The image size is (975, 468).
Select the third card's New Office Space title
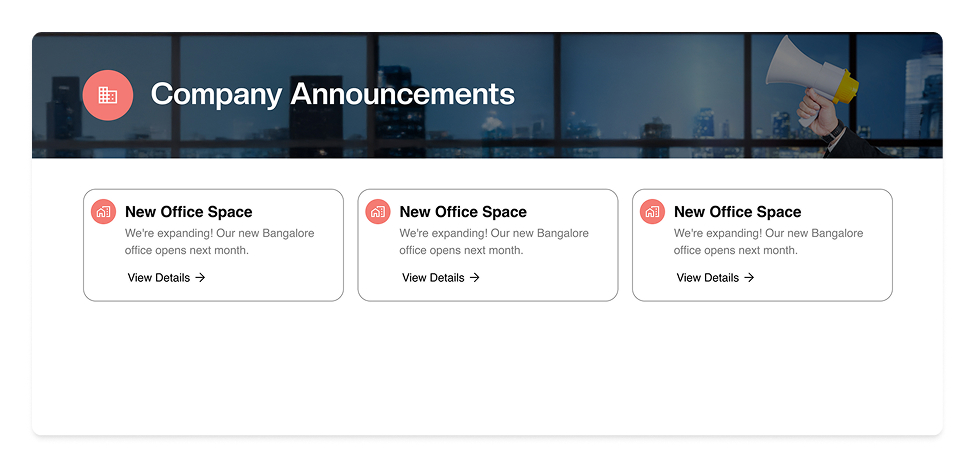[737, 212]
